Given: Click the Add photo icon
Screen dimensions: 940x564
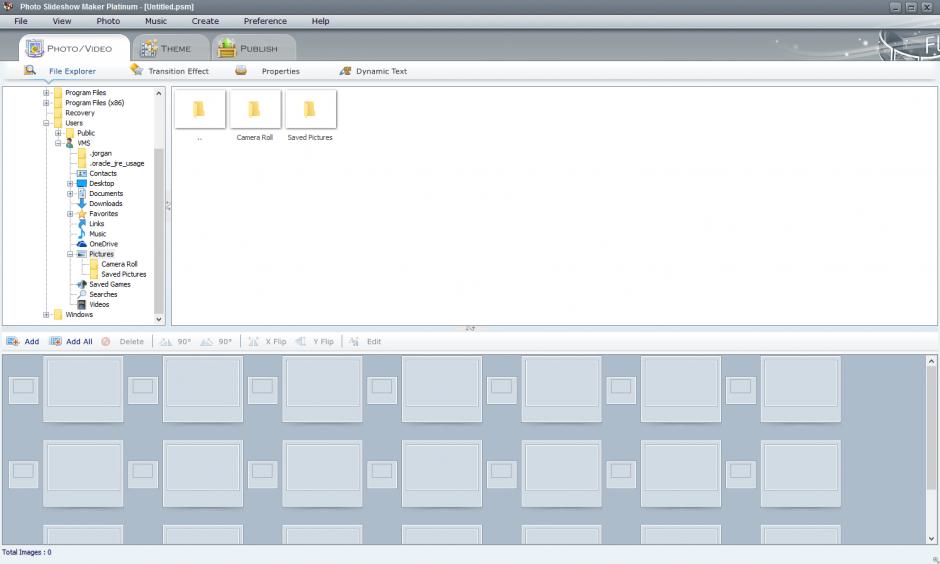Looking at the screenshot, I should pos(13,341).
